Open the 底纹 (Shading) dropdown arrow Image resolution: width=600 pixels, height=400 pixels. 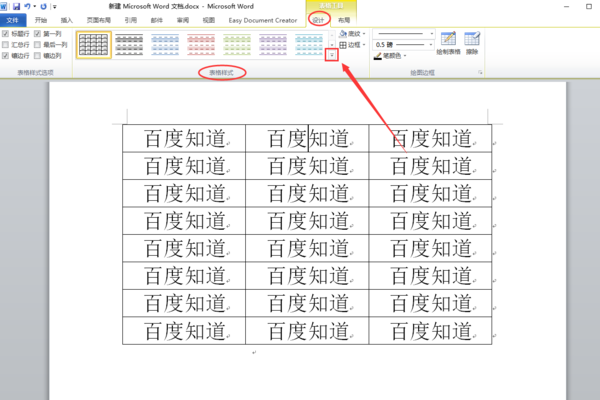click(x=364, y=34)
